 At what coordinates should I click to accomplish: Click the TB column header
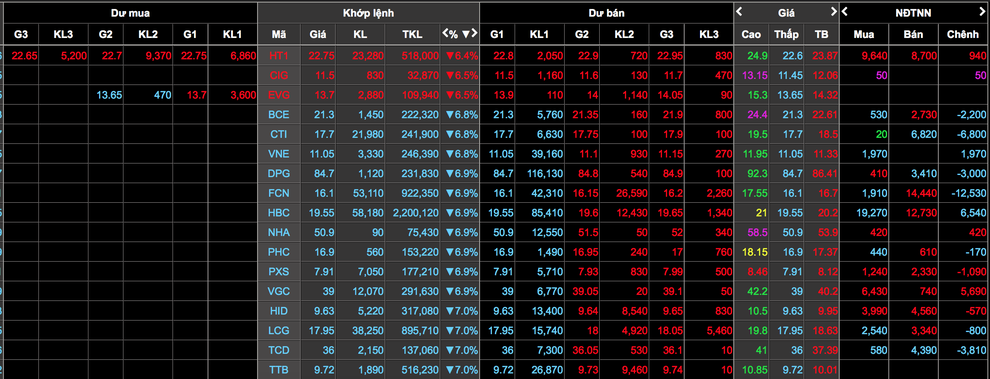(x=821, y=34)
